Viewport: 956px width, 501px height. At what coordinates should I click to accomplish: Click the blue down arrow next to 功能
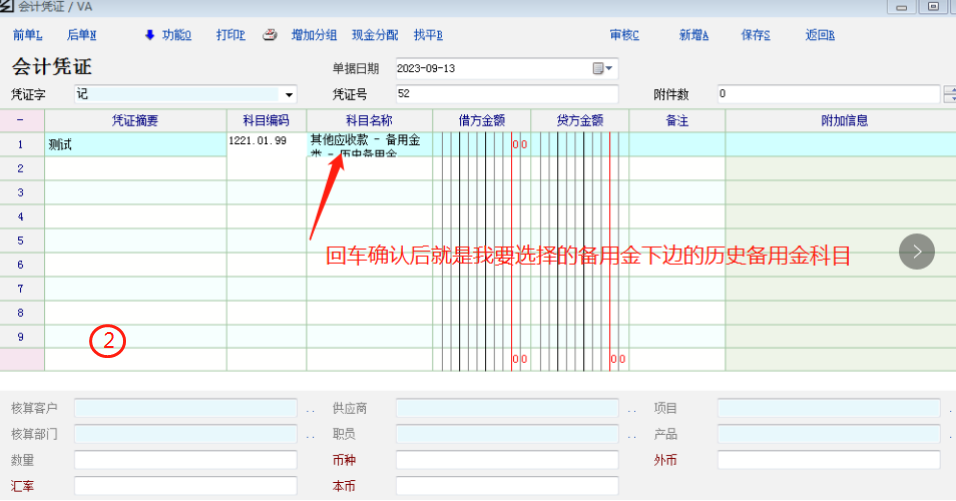pos(150,35)
